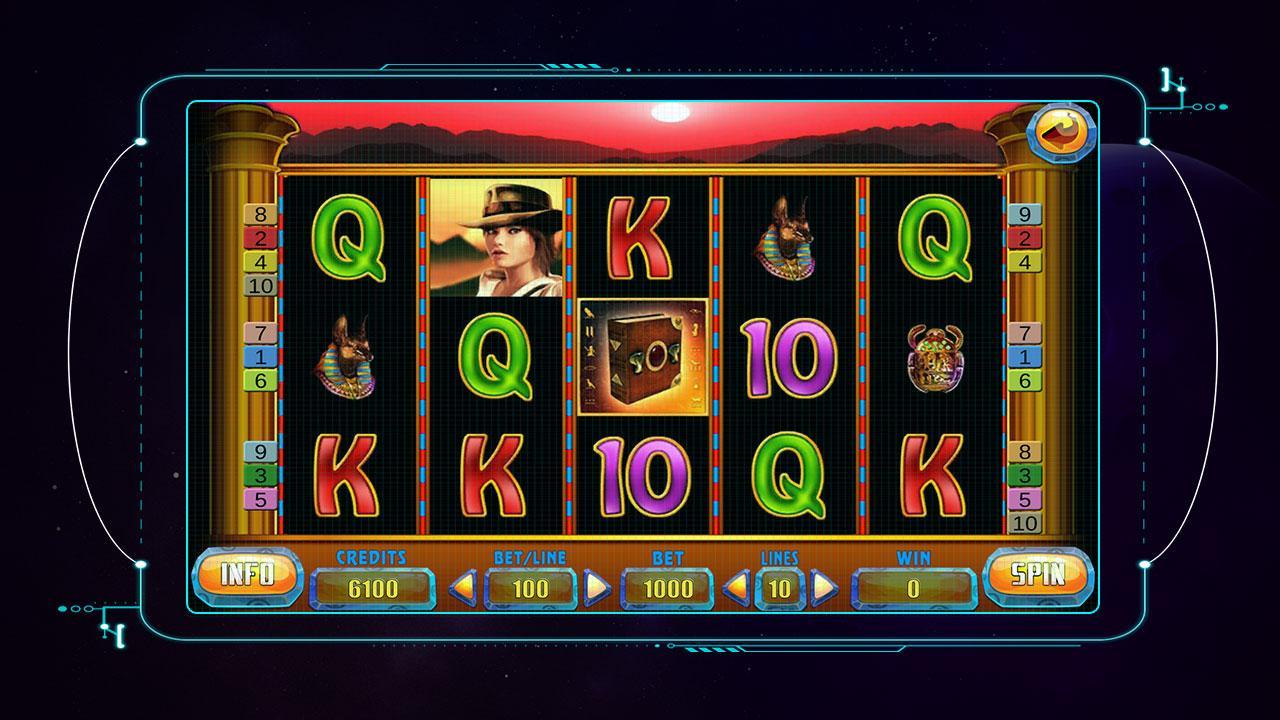
Task: Click the SPIN button
Action: pos(1036,576)
